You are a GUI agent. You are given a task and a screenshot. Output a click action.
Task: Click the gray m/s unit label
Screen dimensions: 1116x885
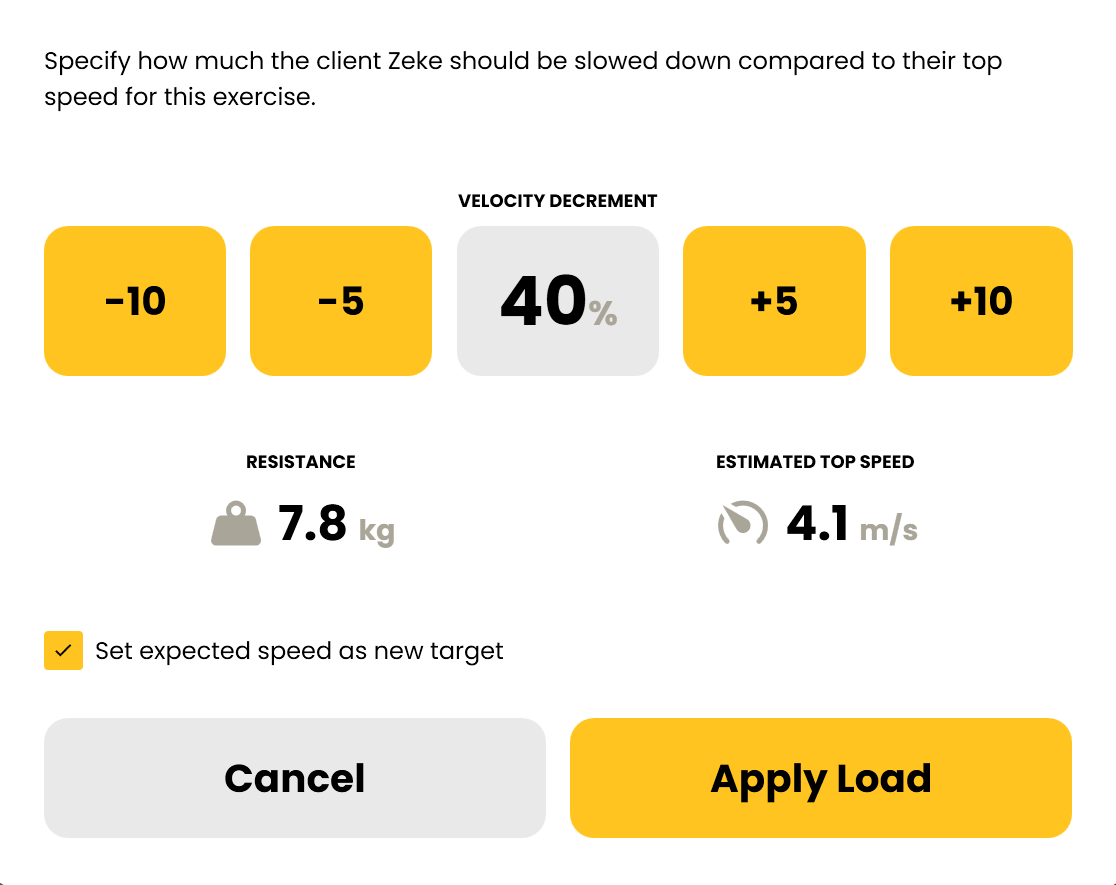pos(889,530)
